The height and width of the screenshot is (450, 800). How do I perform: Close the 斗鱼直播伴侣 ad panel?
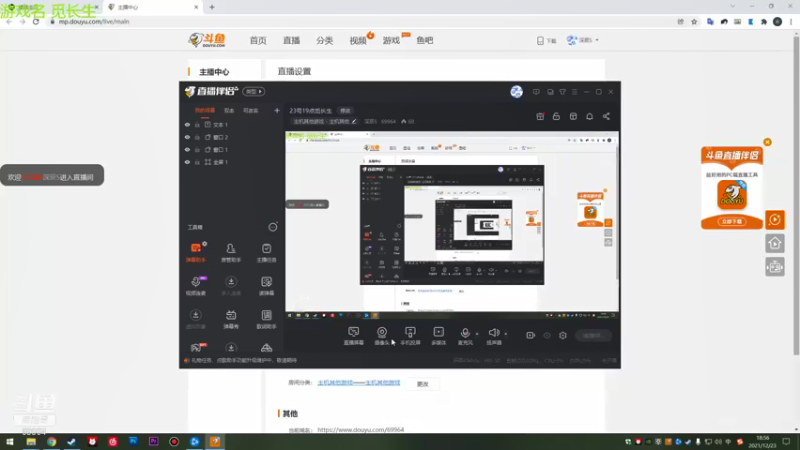point(767,142)
